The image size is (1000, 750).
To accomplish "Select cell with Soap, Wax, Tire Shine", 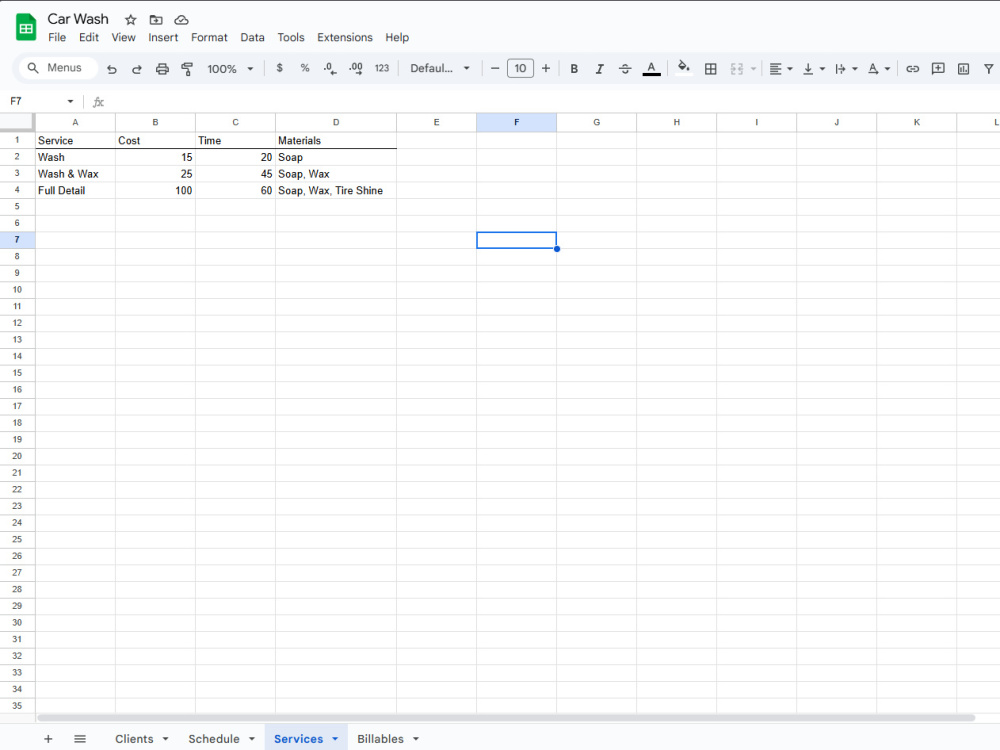I will [x=336, y=191].
